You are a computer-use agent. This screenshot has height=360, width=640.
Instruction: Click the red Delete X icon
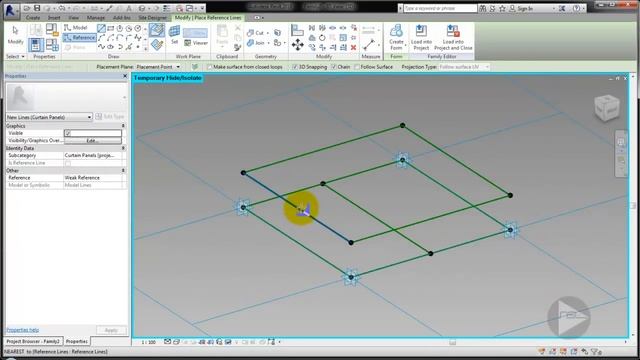click(353, 47)
